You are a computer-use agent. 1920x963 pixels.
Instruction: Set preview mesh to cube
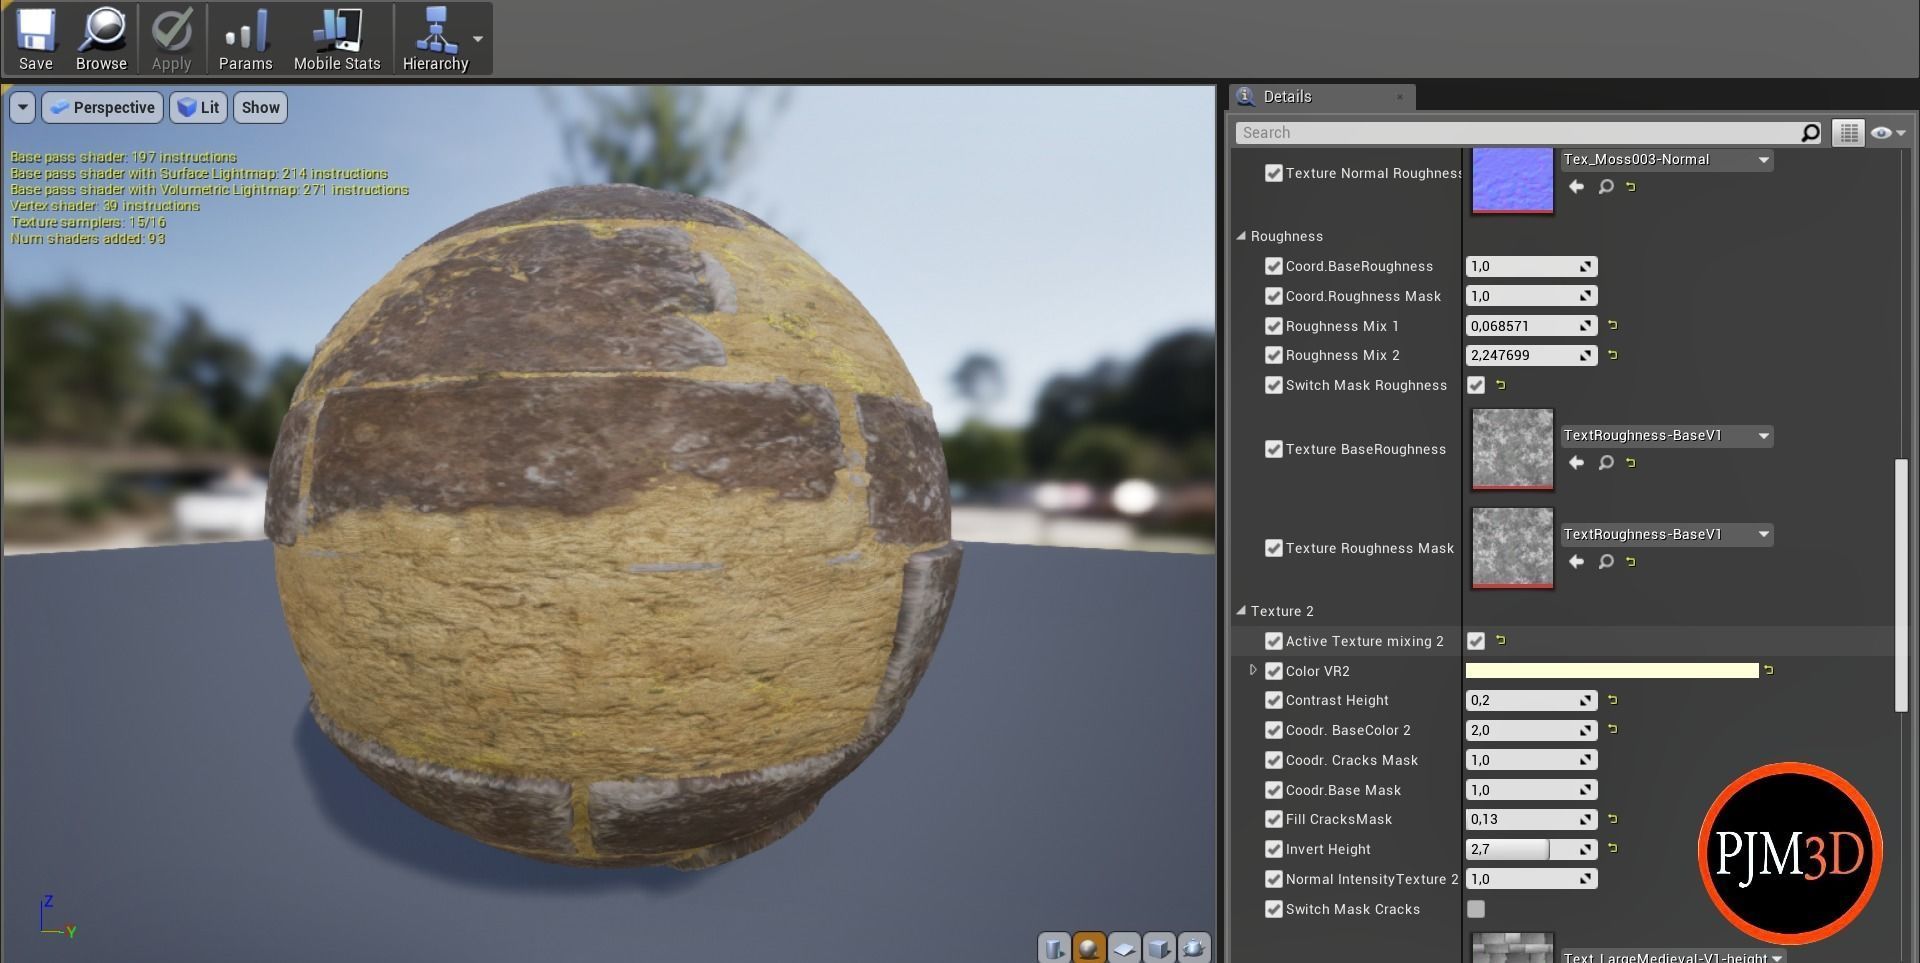click(x=1159, y=947)
